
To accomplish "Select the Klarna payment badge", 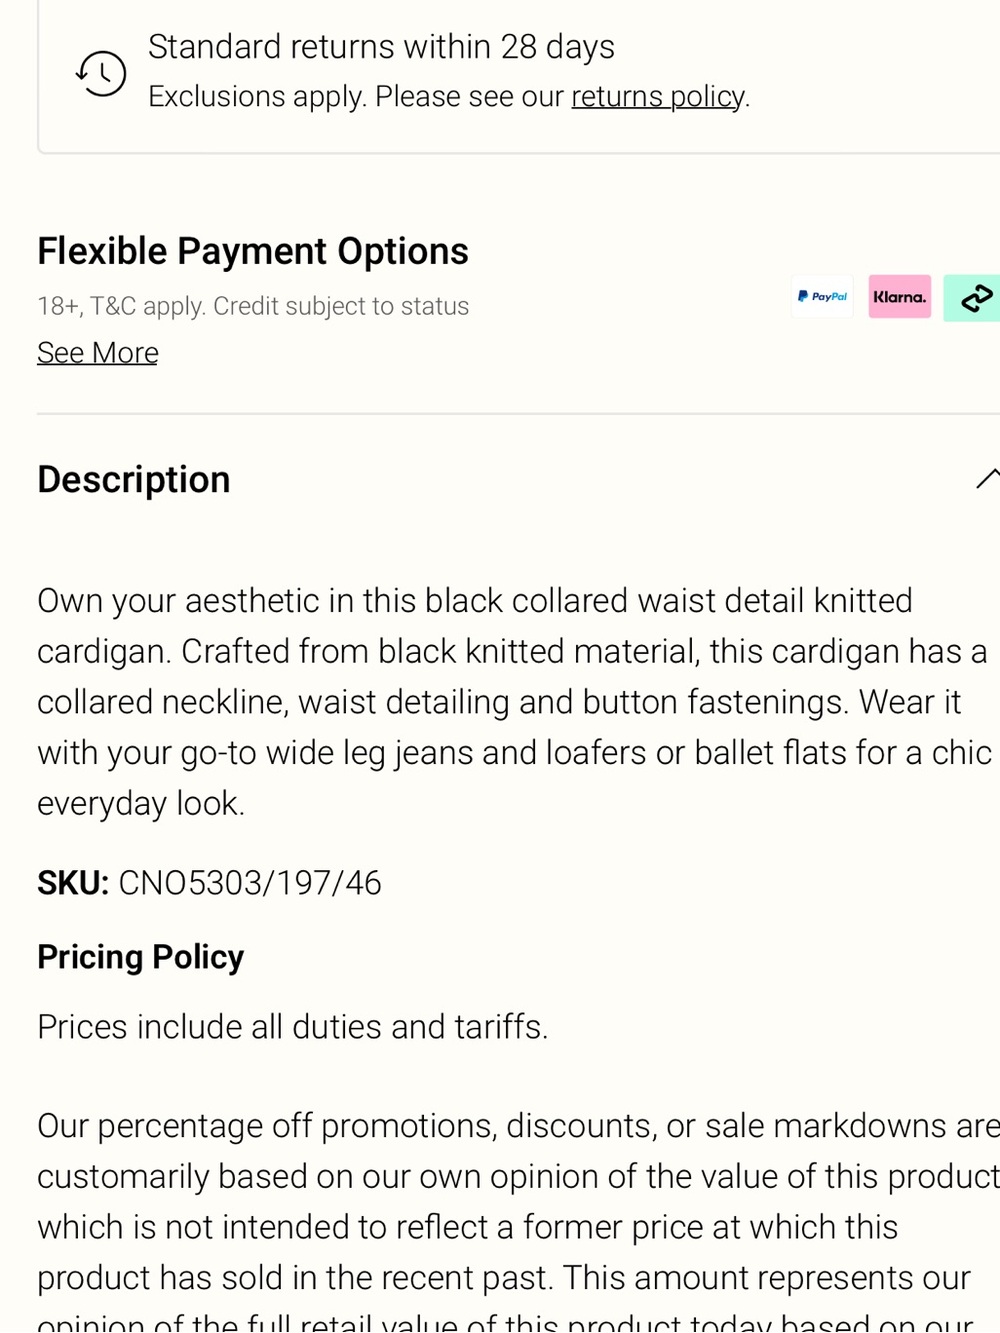I will pyautogui.click(x=899, y=297).
